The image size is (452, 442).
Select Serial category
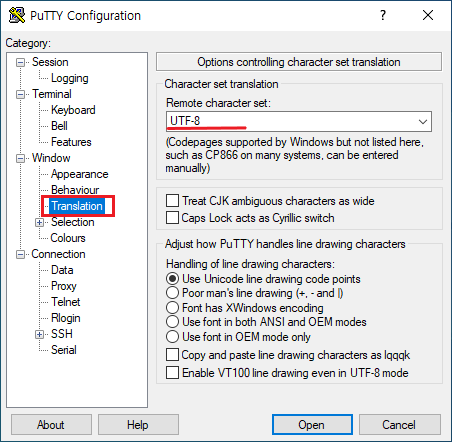point(64,350)
